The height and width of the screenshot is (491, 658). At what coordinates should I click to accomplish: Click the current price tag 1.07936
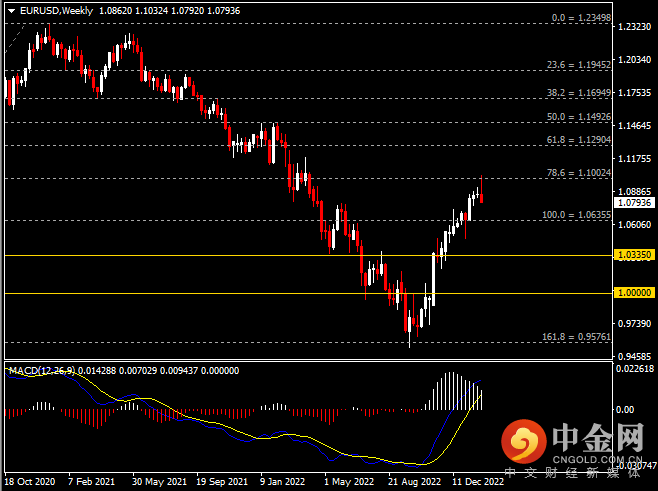point(636,202)
